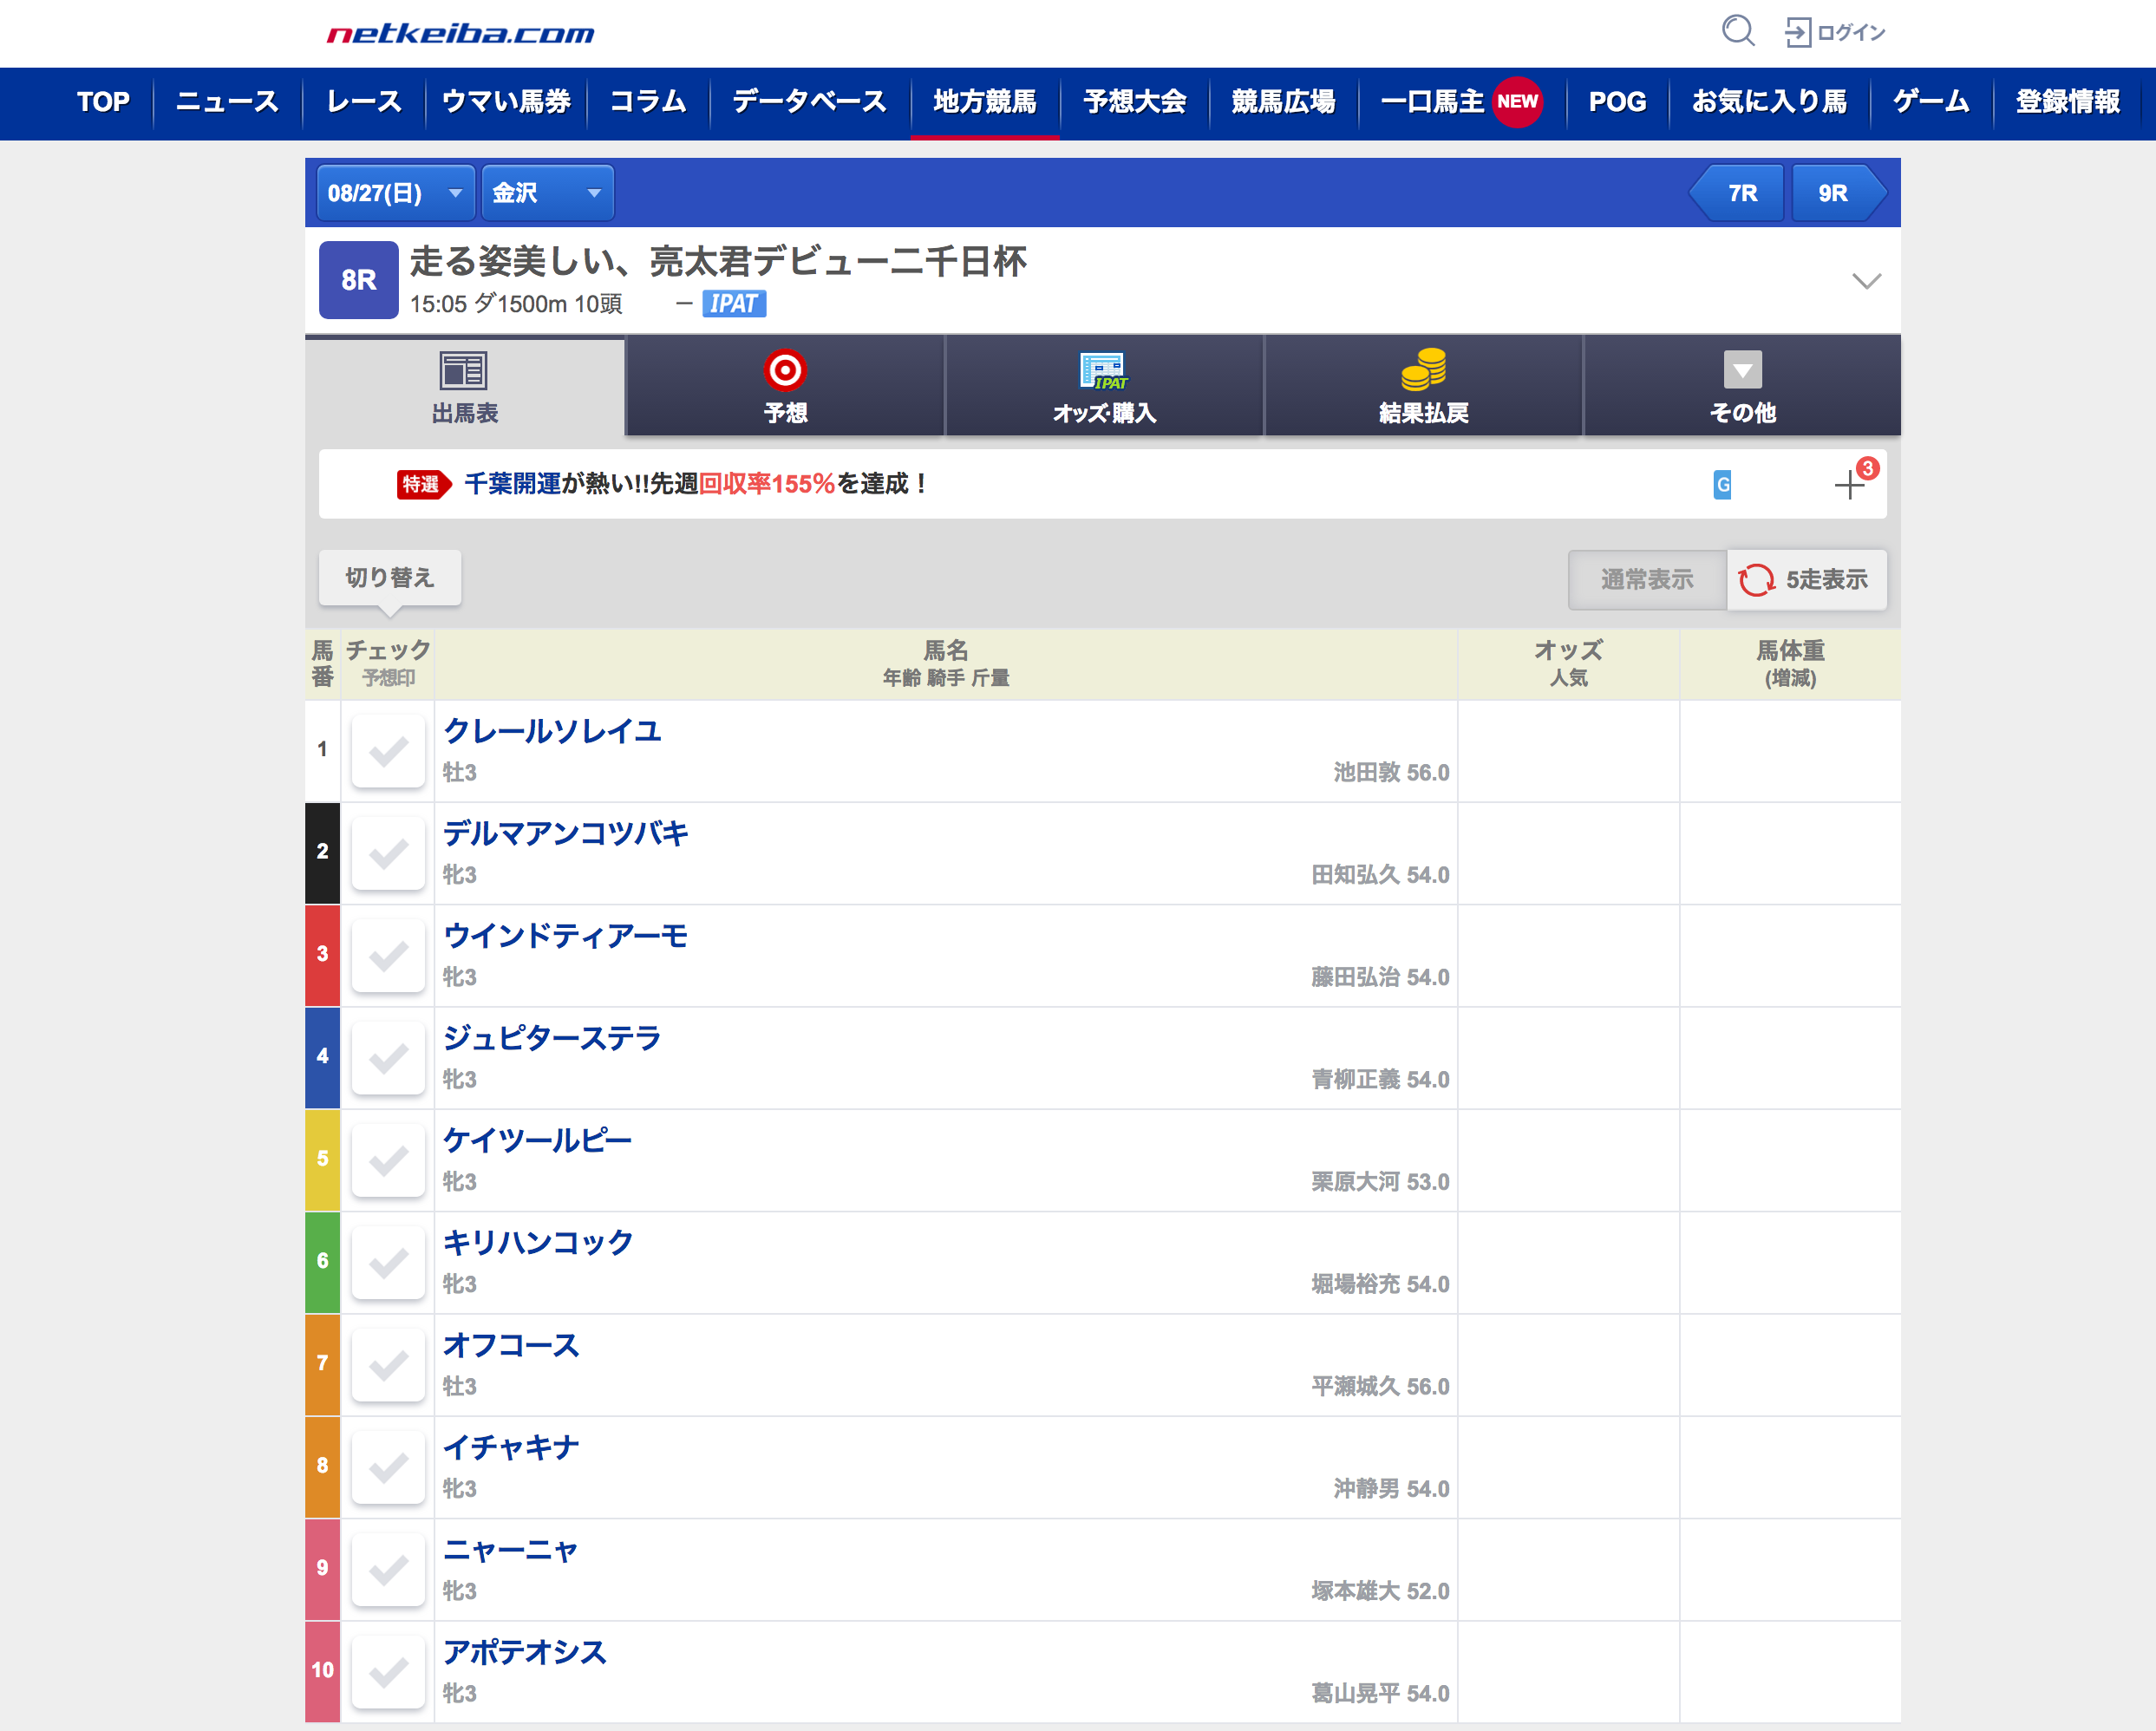Open the 08/27(日) date dropdown
2156x1731 pixels.
(x=396, y=193)
